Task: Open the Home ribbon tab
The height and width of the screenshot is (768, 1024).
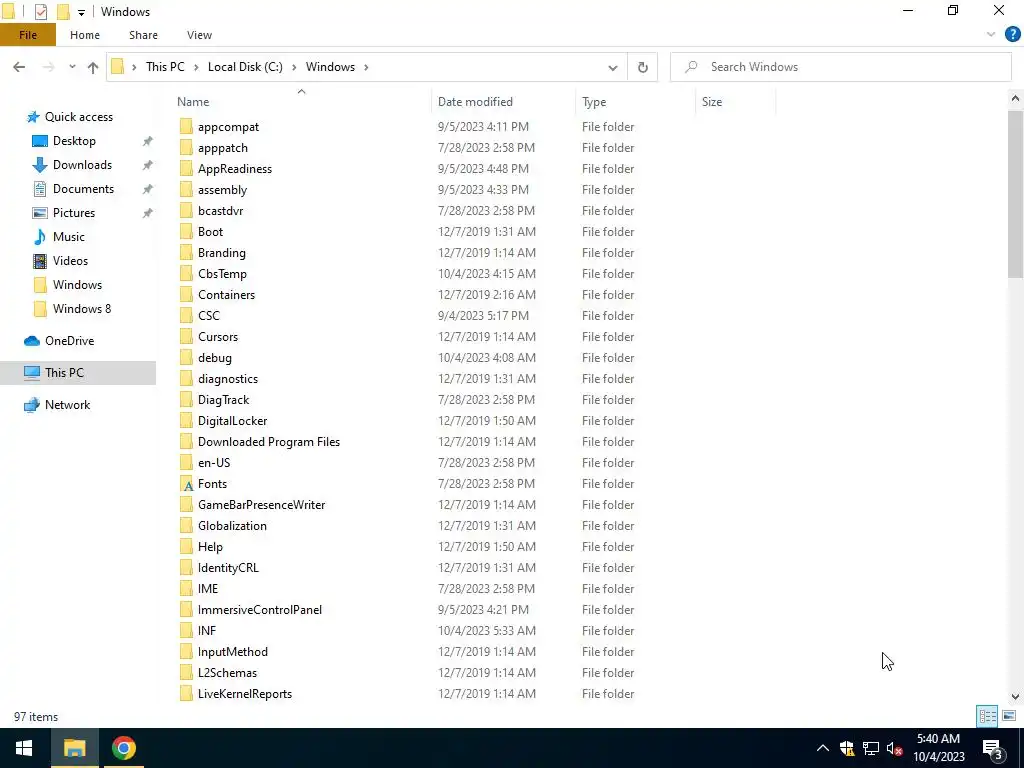Action: tap(85, 35)
